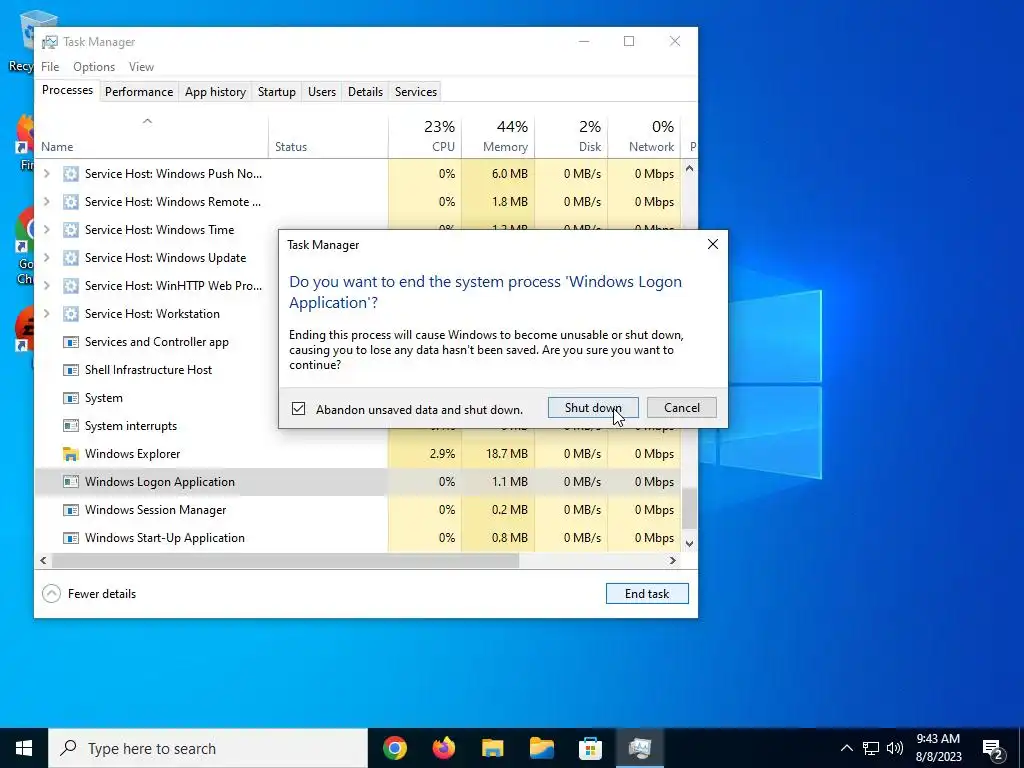Click the Windows Session Manager process icon

click(x=71, y=510)
